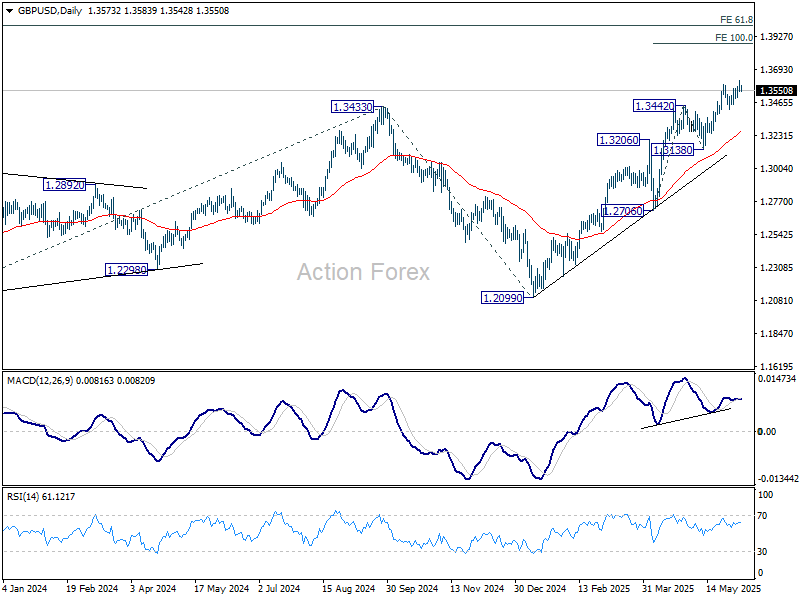Click the 14 May 2025 date marker
Image resolution: width=800 pixels, height=600 pixels.
click(734, 587)
